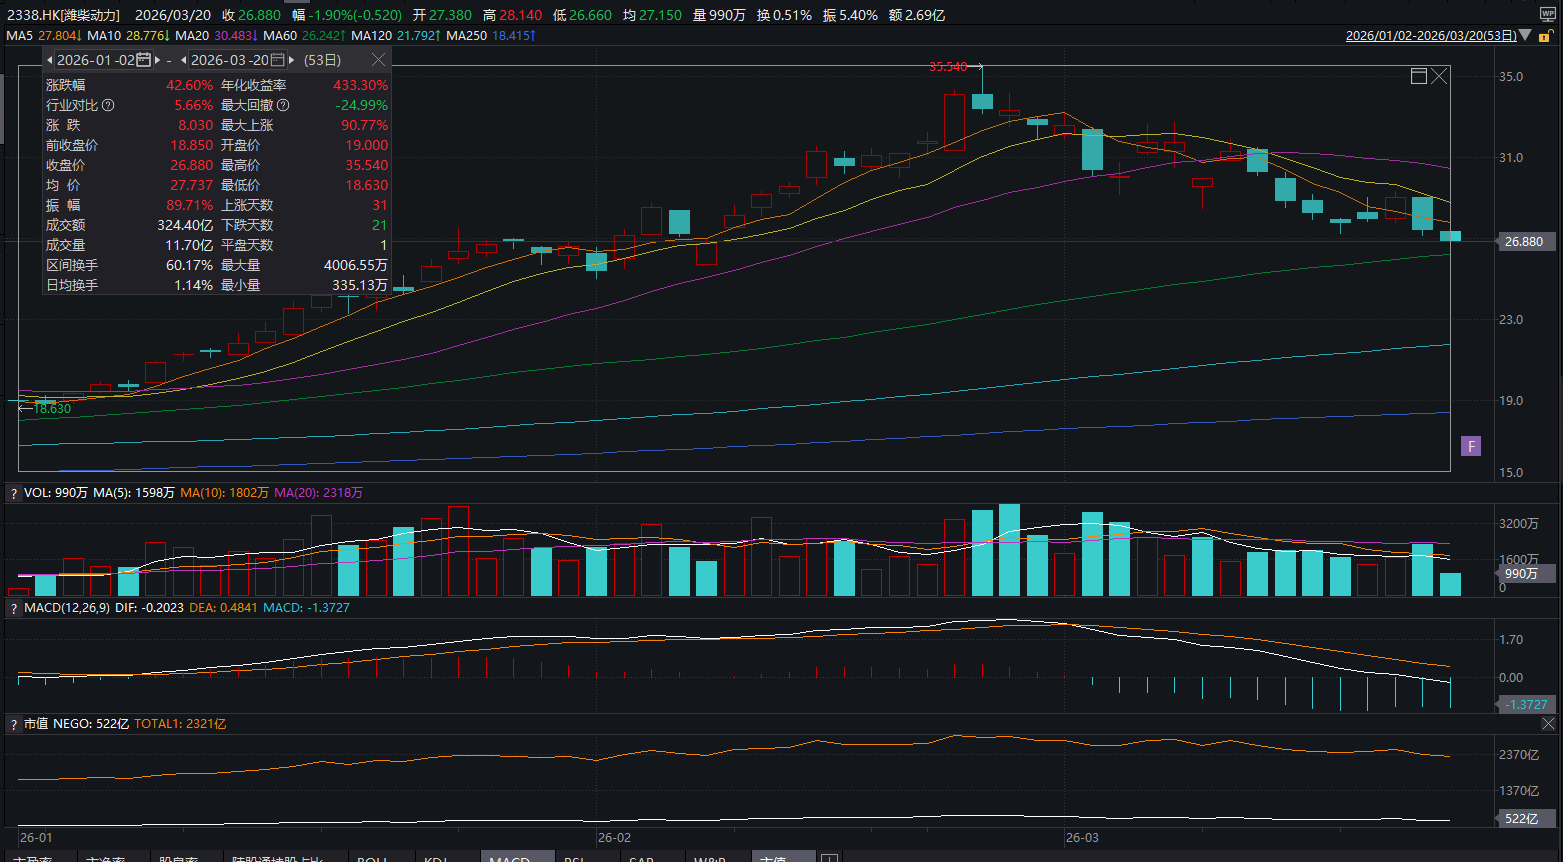Screen dimensions: 1563x862
Task: Step the end date forward with right arrow
Action: point(292,60)
